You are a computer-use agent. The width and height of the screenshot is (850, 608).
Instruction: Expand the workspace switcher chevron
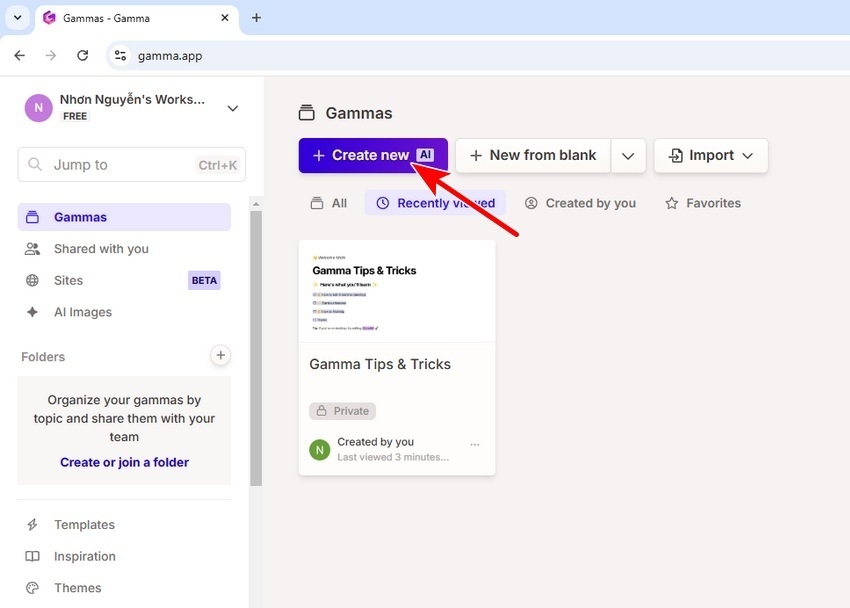[x=233, y=108]
